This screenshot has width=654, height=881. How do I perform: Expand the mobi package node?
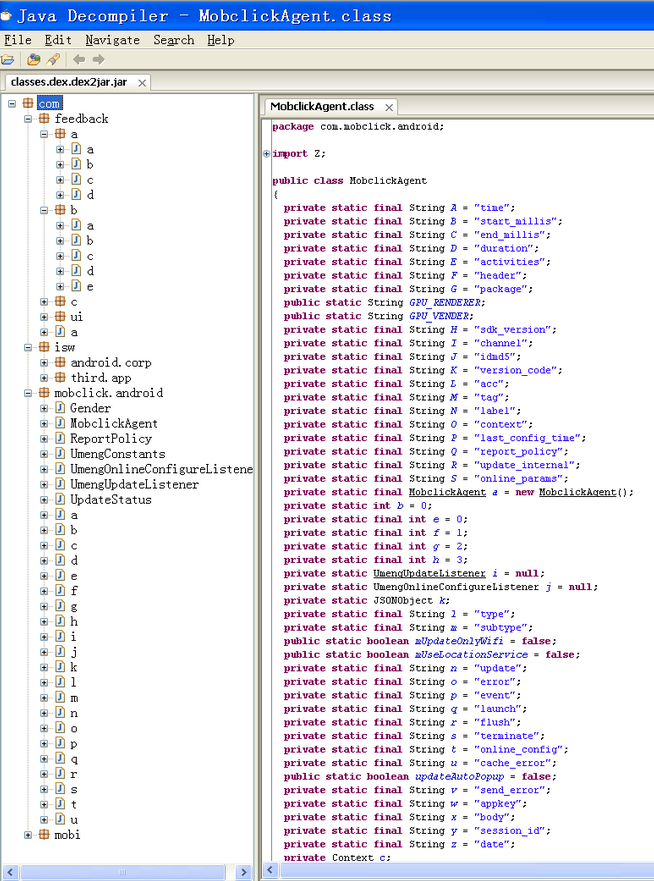[x=28, y=835]
